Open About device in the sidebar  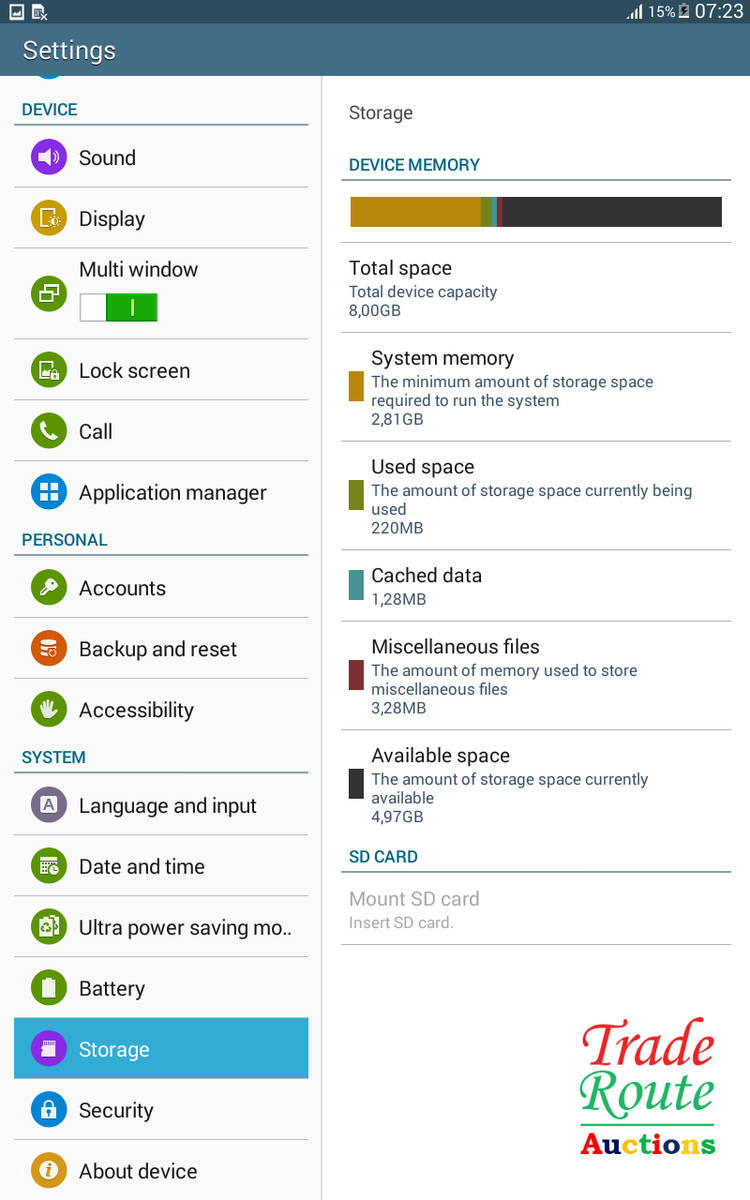[x=160, y=1171]
